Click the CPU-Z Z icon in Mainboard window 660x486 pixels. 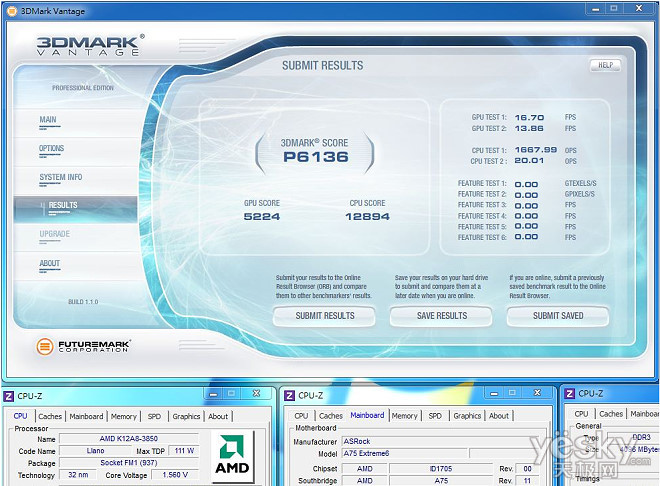pyautogui.click(x=289, y=396)
